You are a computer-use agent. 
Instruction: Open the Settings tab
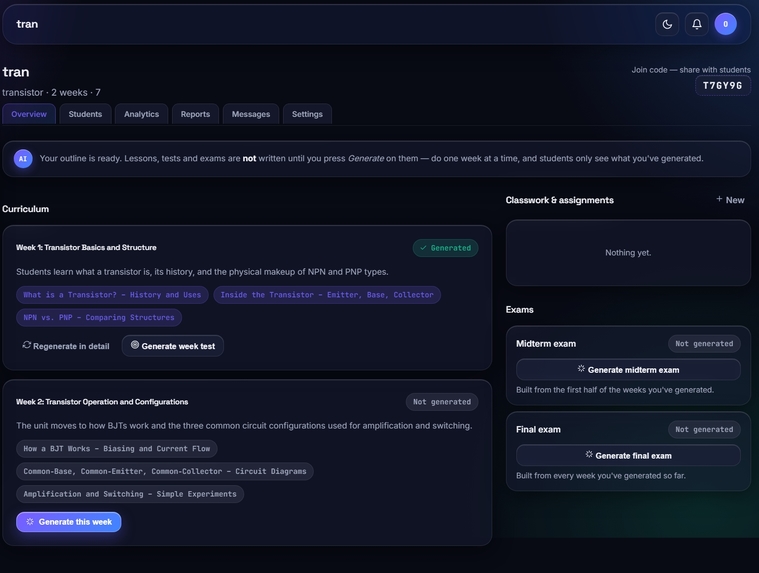pos(307,114)
